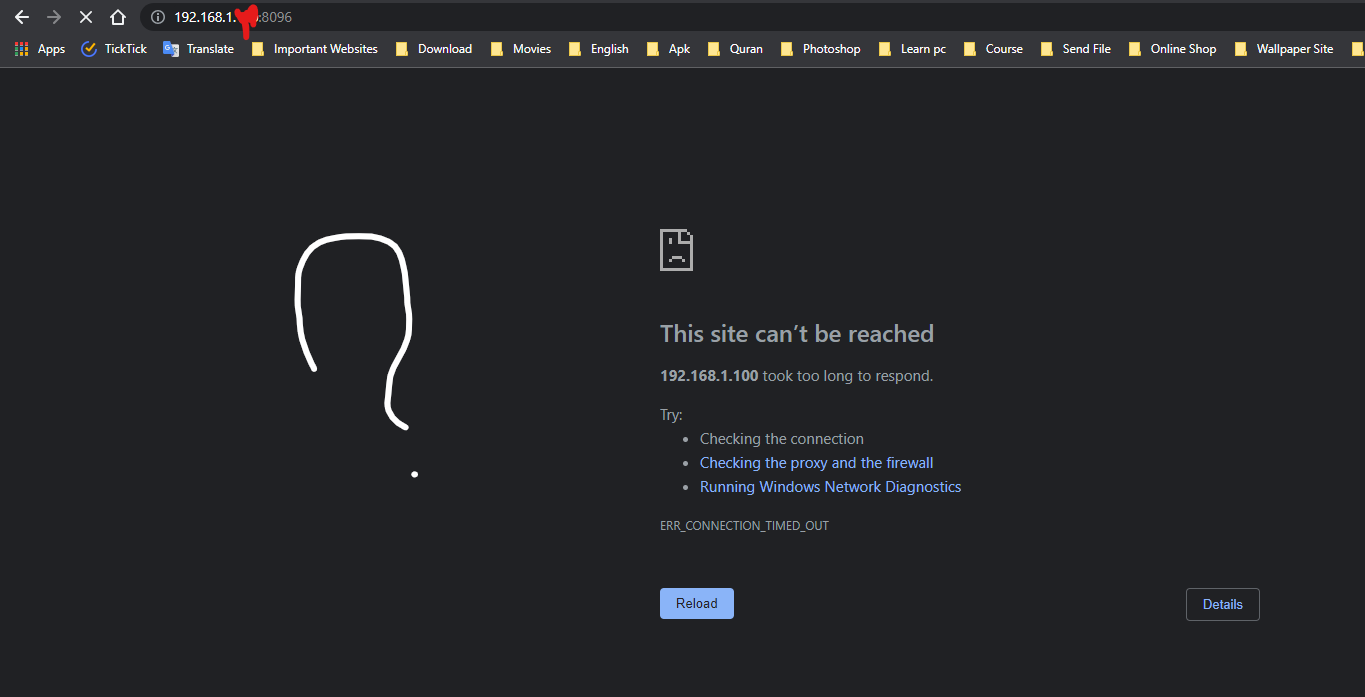Image resolution: width=1365 pixels, height=697 pixels.
Task: Follow 'Checking the proxy and the firewall' link
Action: coord(816,463)
